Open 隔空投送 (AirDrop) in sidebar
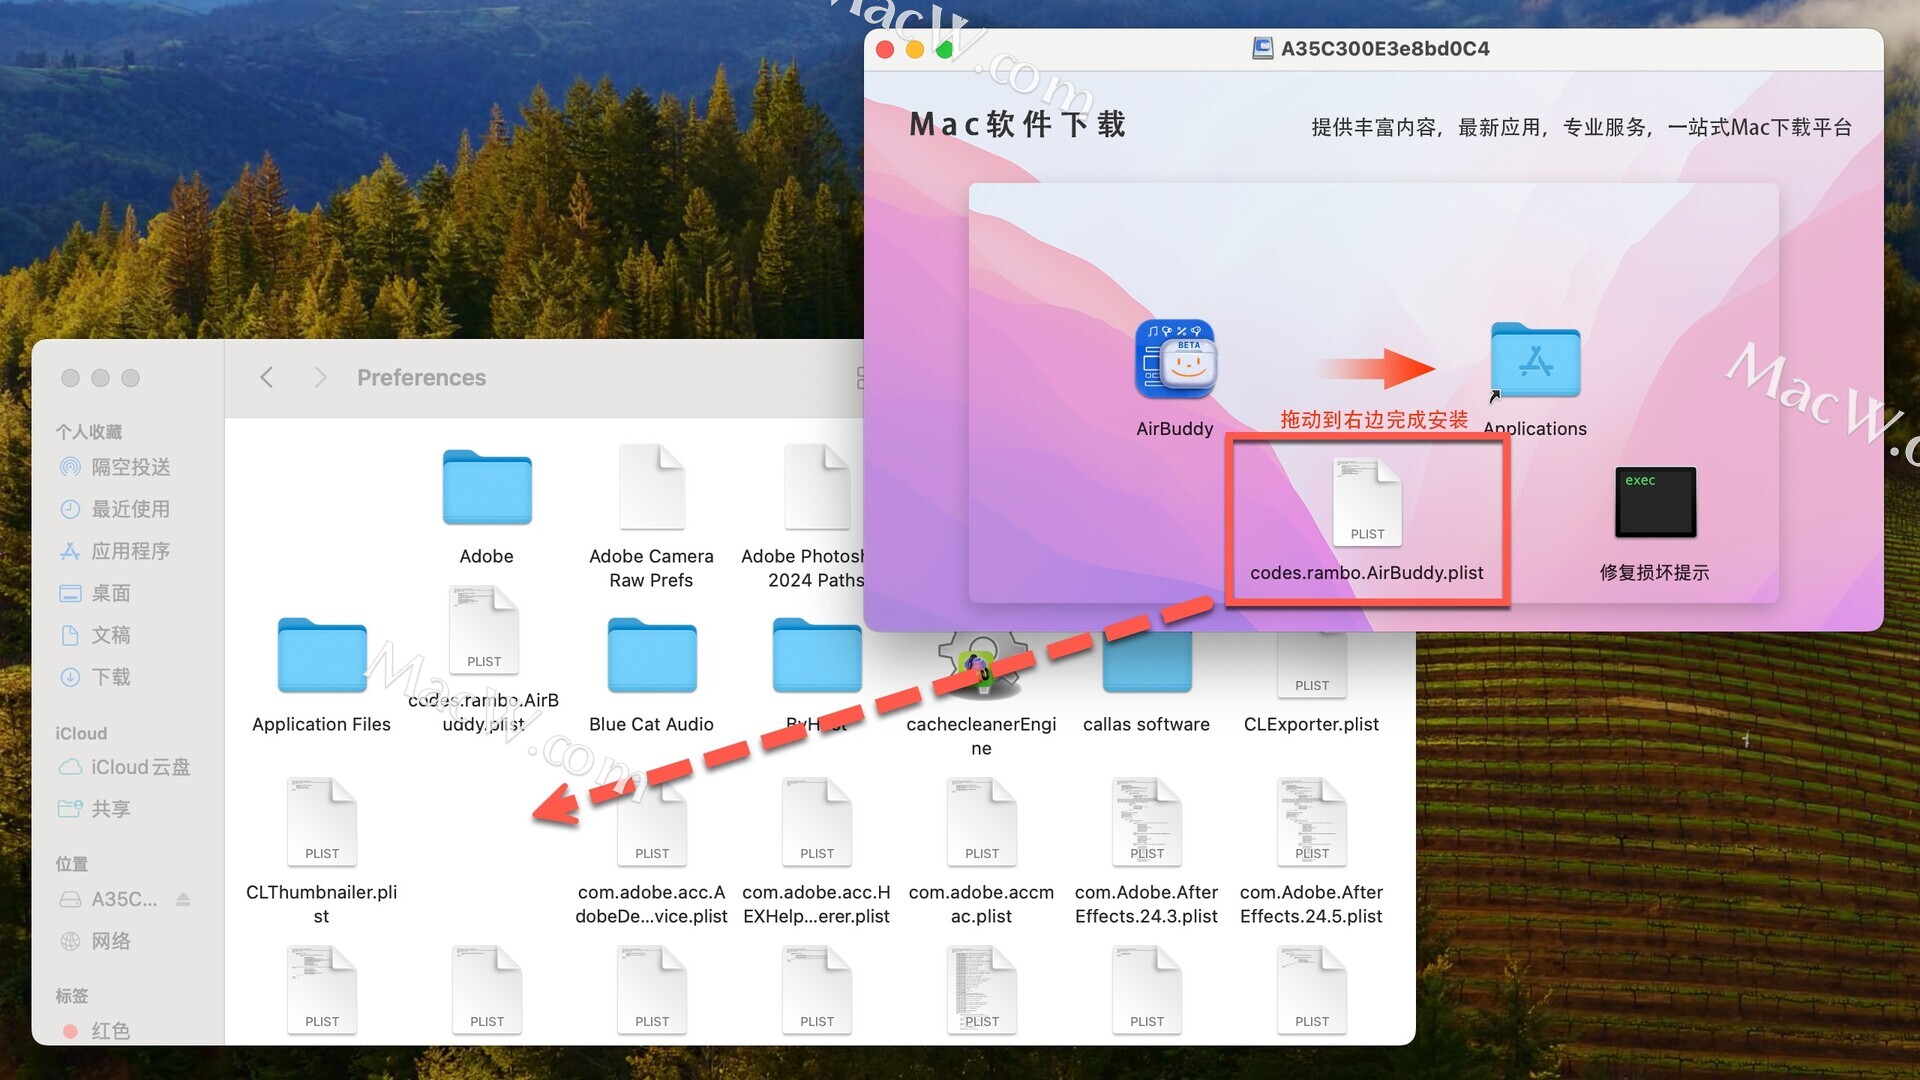 (116, 467)
